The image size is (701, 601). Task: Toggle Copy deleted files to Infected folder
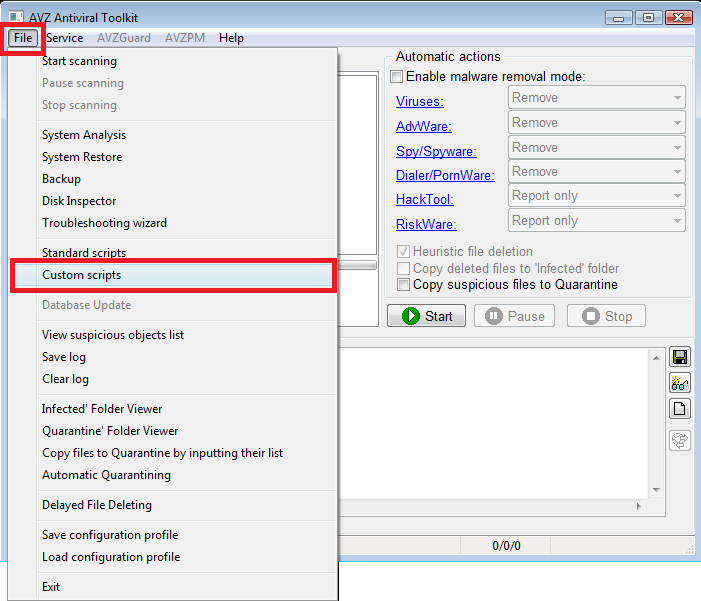(x=403, y=268)
